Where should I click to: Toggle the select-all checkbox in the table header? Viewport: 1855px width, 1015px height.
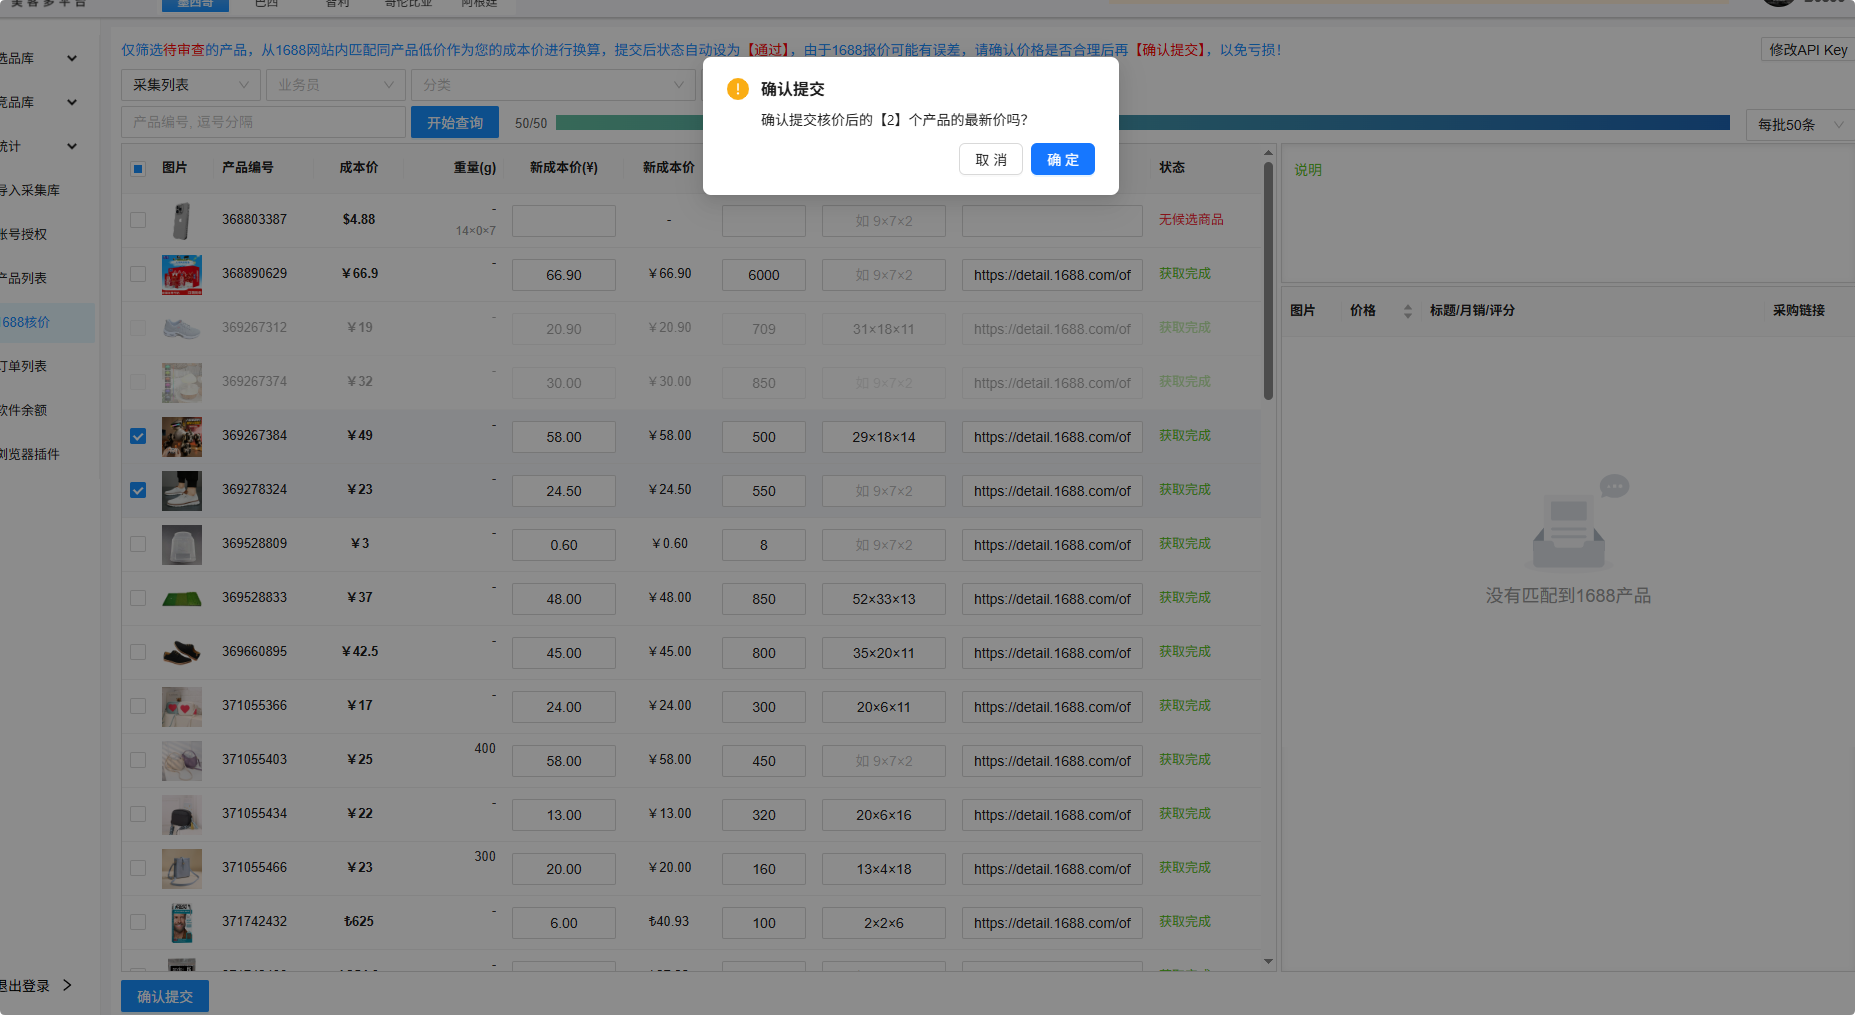pos(138,168)
